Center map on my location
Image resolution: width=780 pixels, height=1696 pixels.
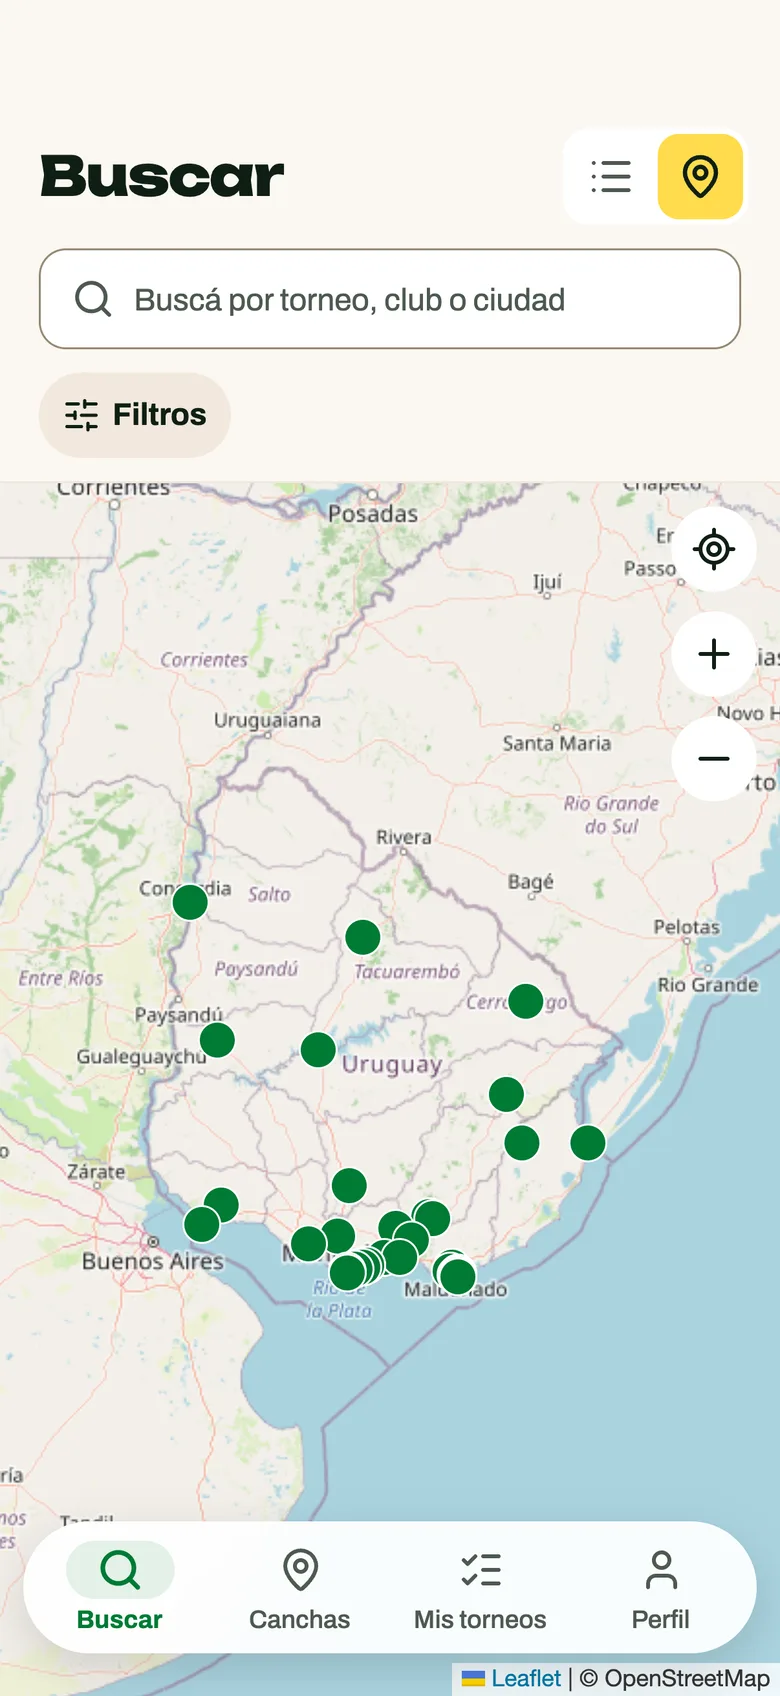714,549
